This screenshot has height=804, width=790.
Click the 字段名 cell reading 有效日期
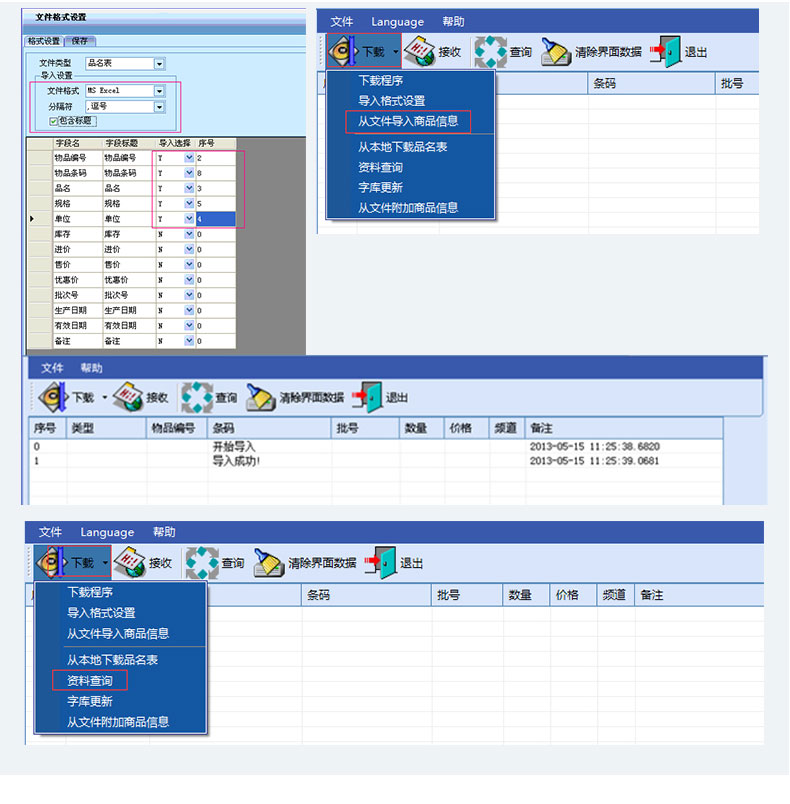pyautogui.click(x=78, y=326)
